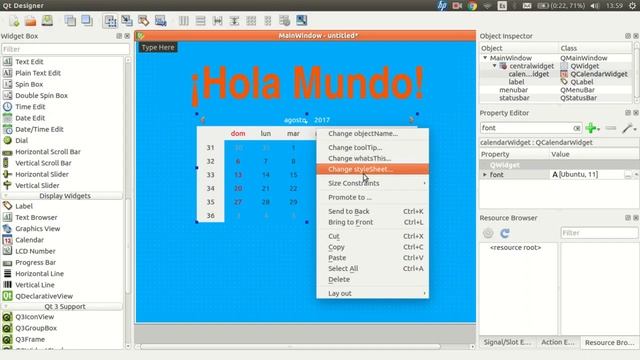
Task: Click the Send to Back toolbar icon
Action: coord(70,20)
